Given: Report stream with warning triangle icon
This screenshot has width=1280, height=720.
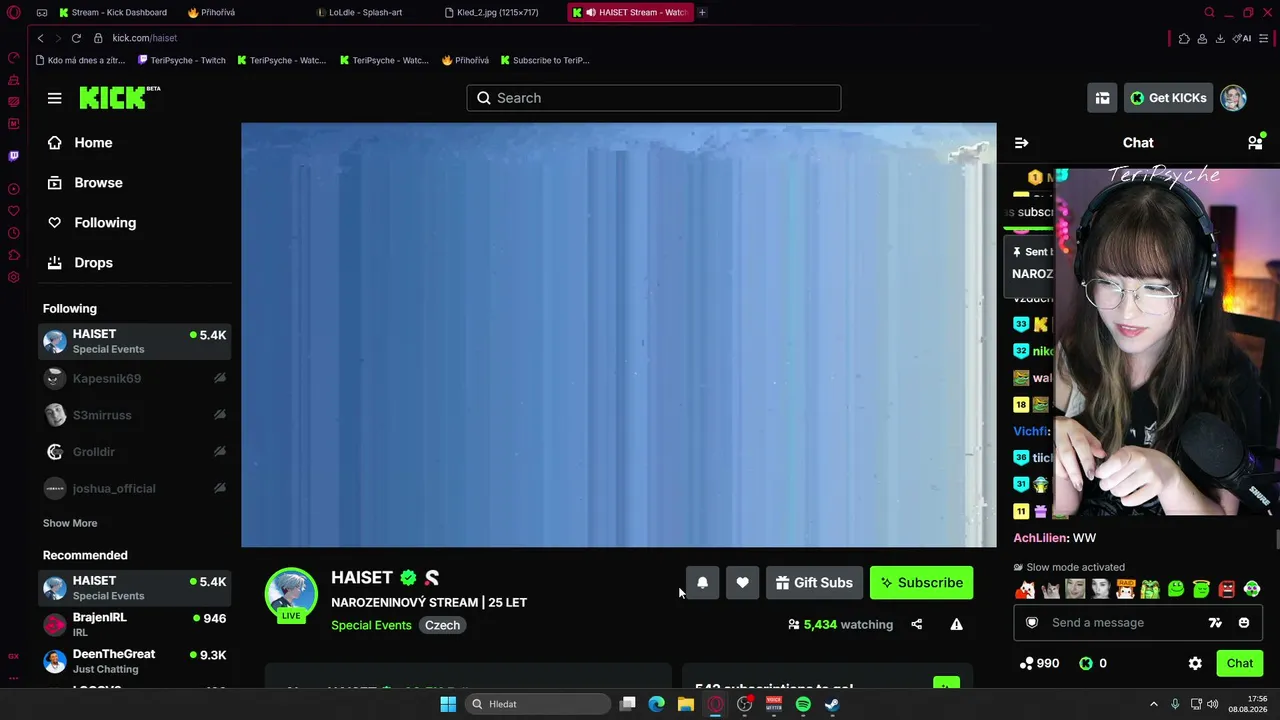Looking at the screenshot, I should coord(956,624).
